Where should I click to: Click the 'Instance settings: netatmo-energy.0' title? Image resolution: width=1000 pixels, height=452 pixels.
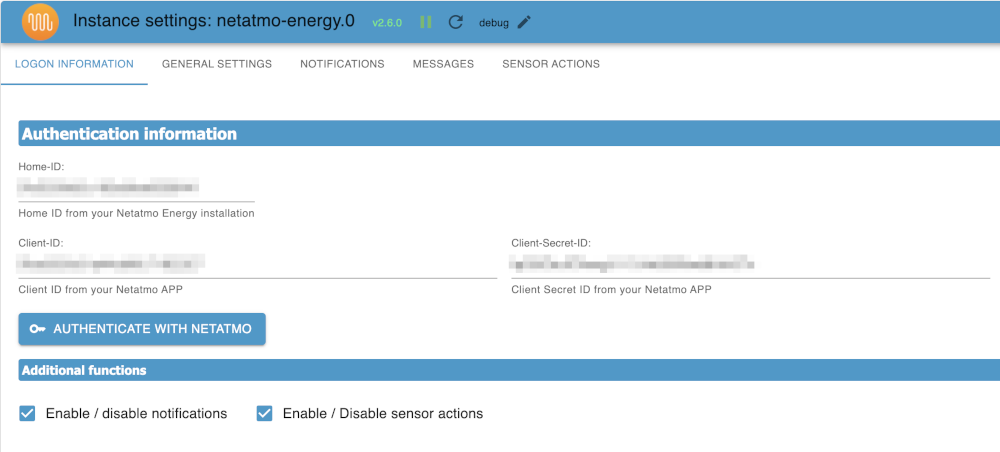click(214, 21)
